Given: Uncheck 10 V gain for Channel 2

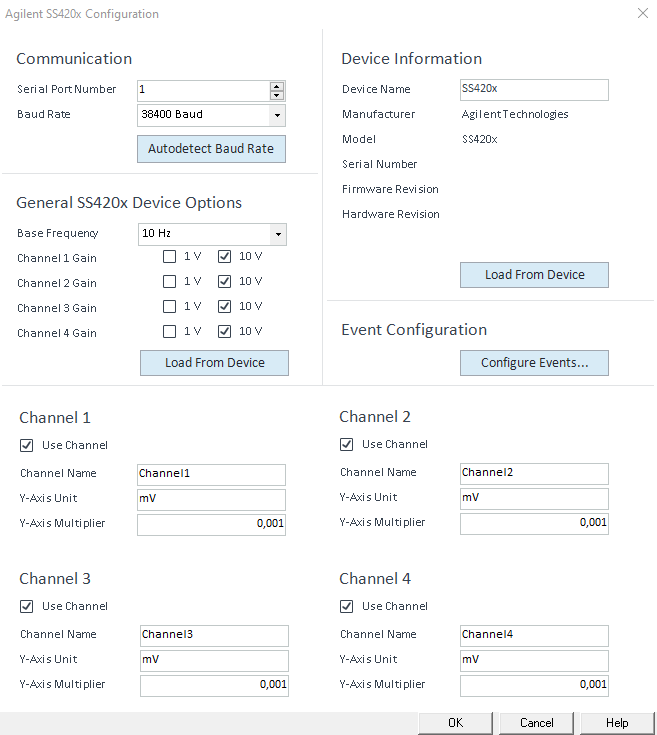Looking at the screenshot, I should (x=225, y=282).
